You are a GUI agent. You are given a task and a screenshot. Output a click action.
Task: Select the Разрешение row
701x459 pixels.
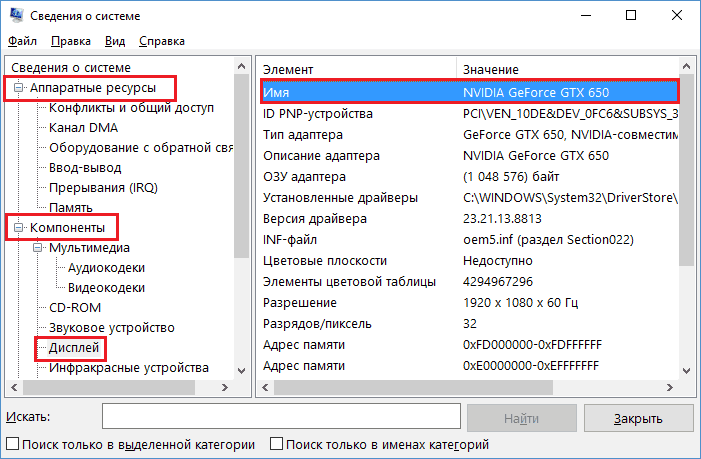(x=469, y=303)
